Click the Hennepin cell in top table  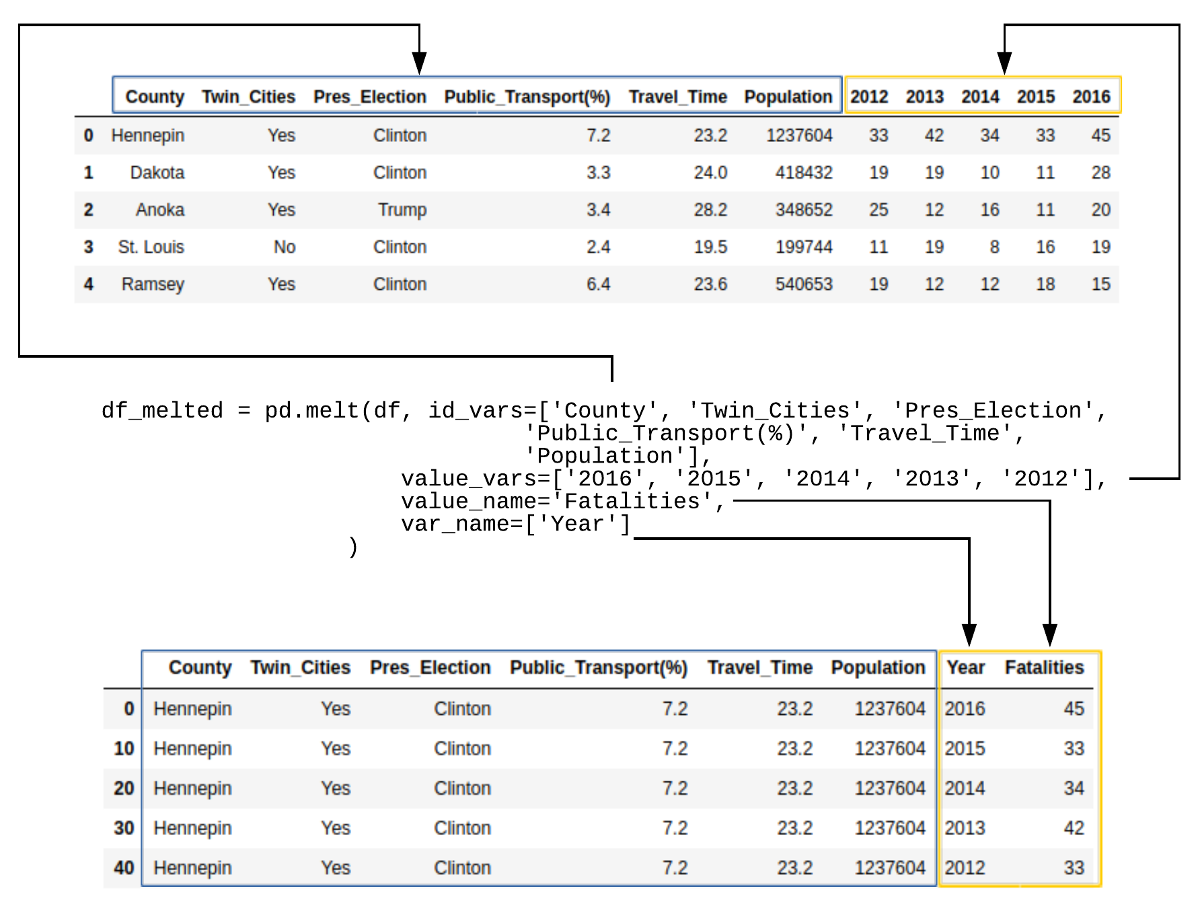point(148,135)
